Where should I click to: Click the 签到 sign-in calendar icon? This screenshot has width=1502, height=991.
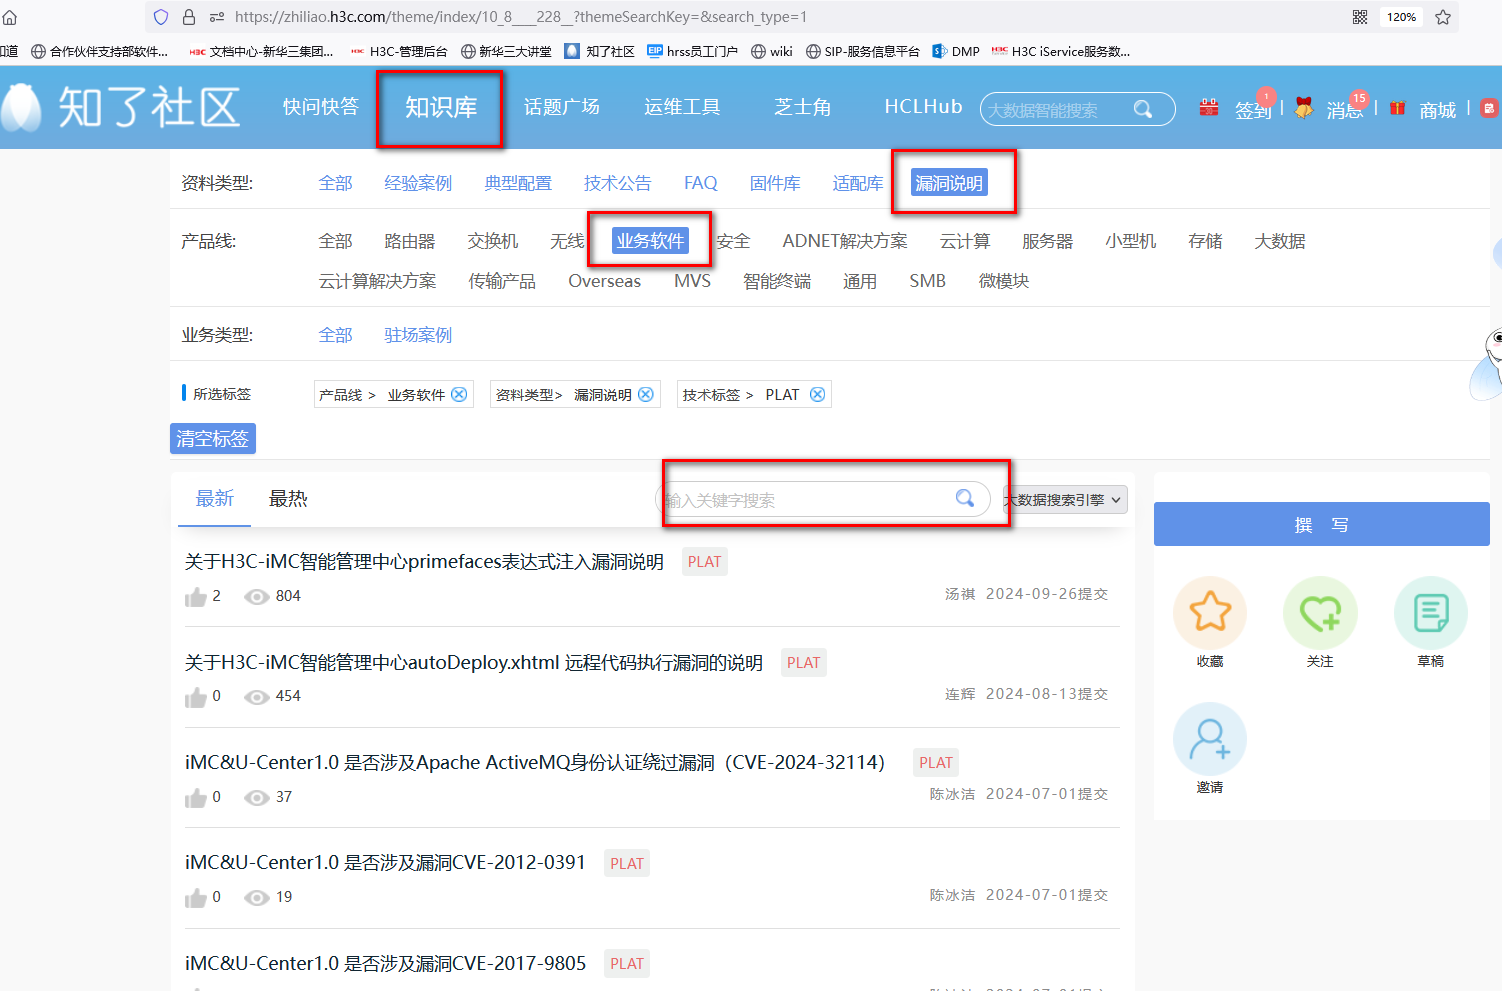click(1209, 108)
